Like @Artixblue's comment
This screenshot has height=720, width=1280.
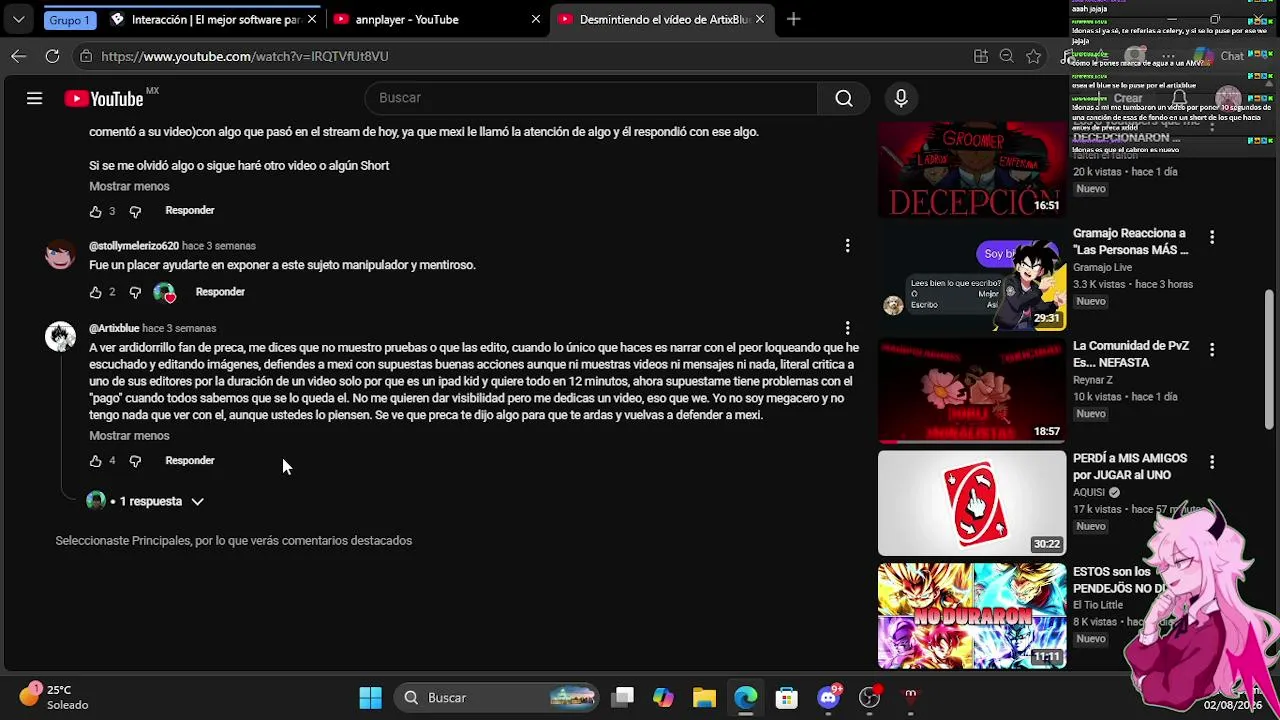[95, 461]
